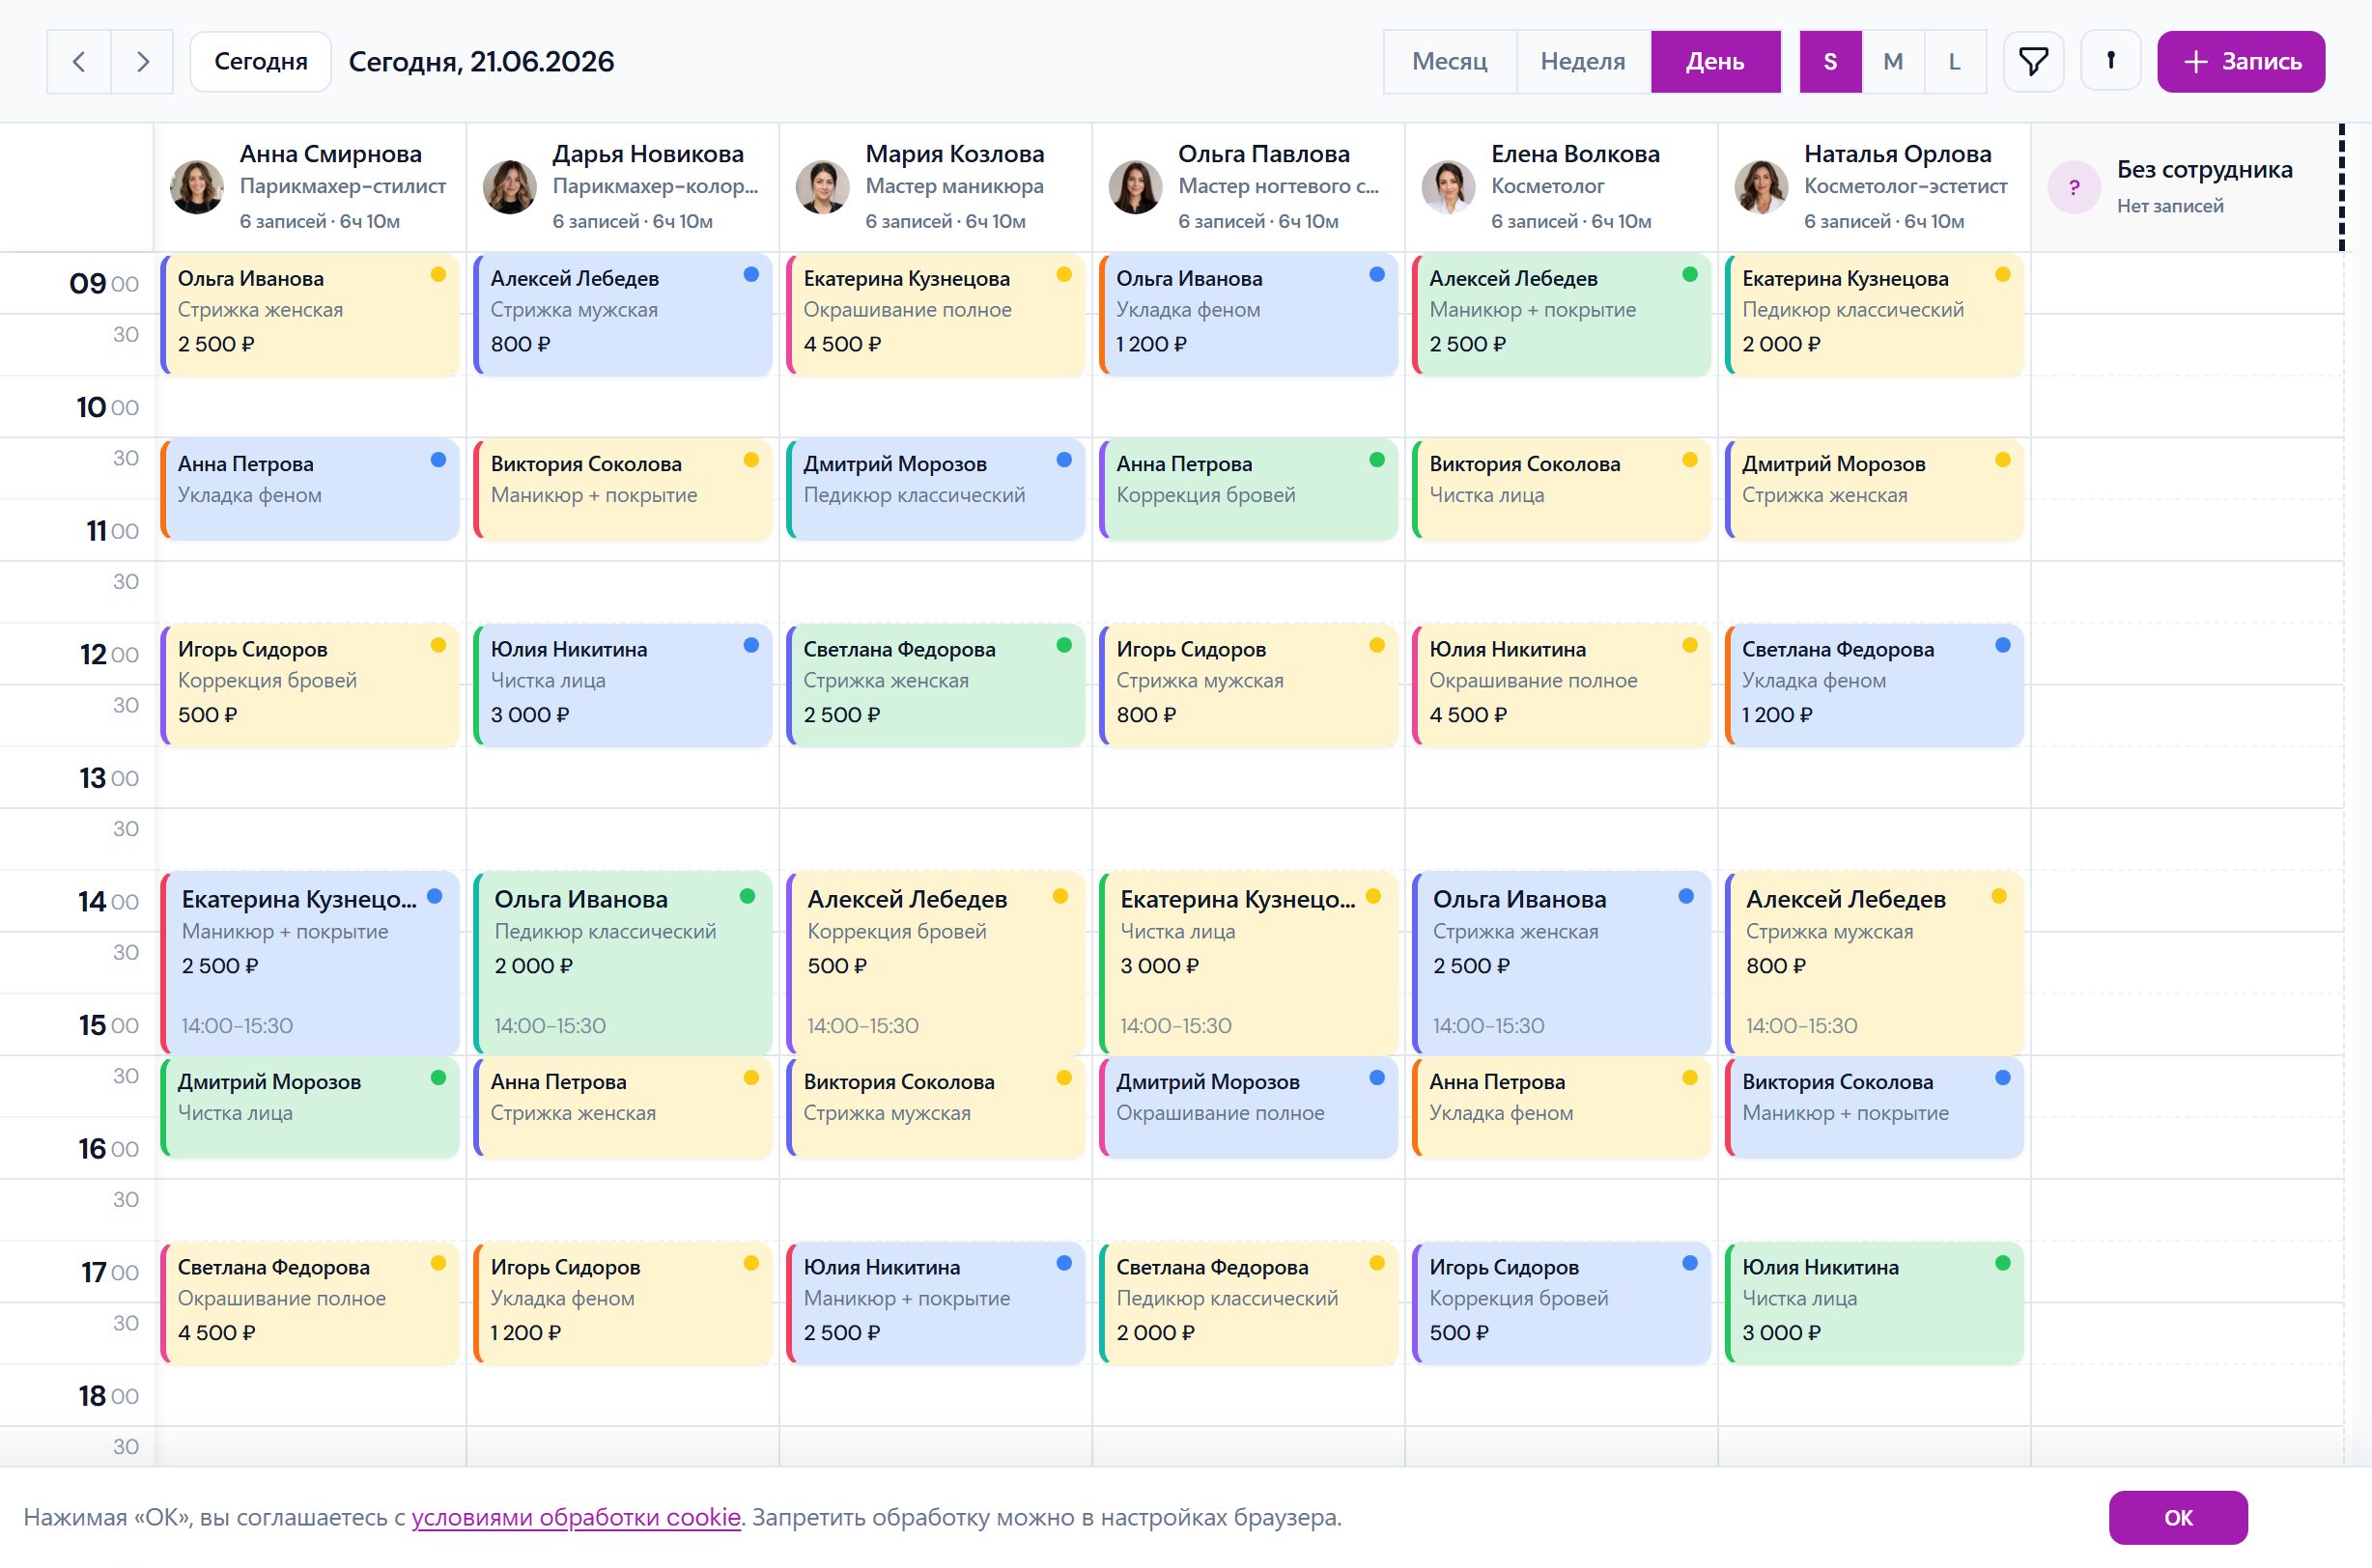Click Наталья Орлова name in header

click(1897, 154)
